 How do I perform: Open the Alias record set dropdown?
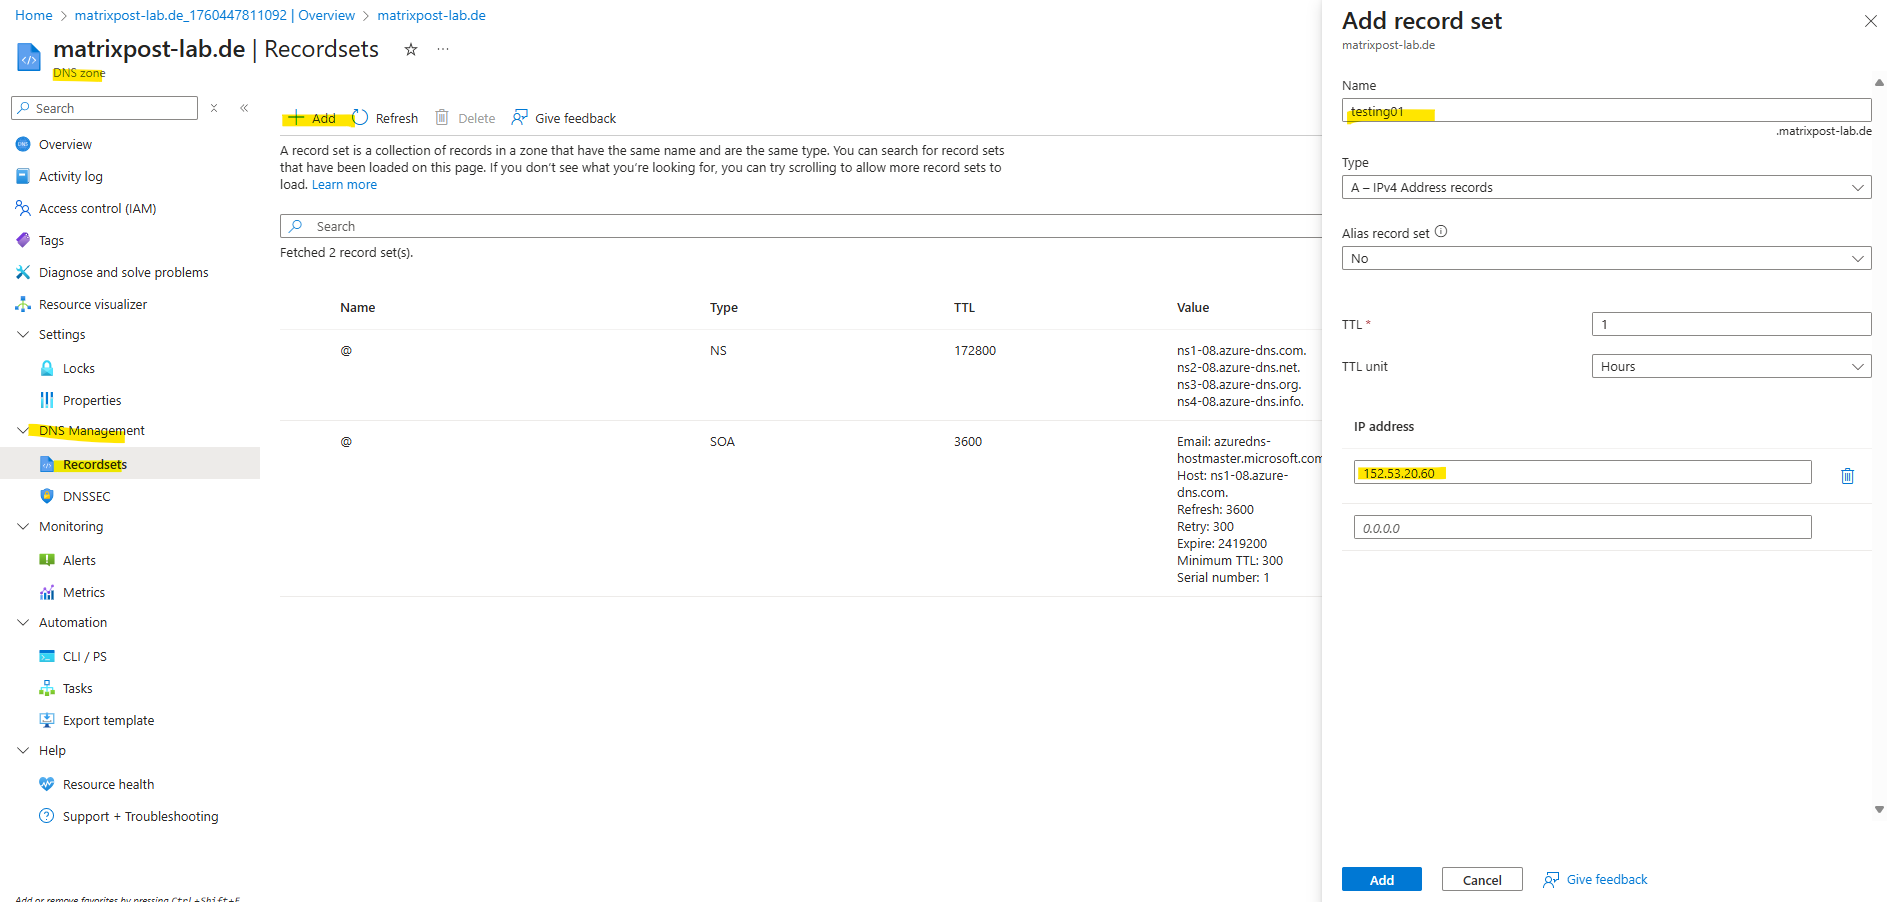[1605, 258]
